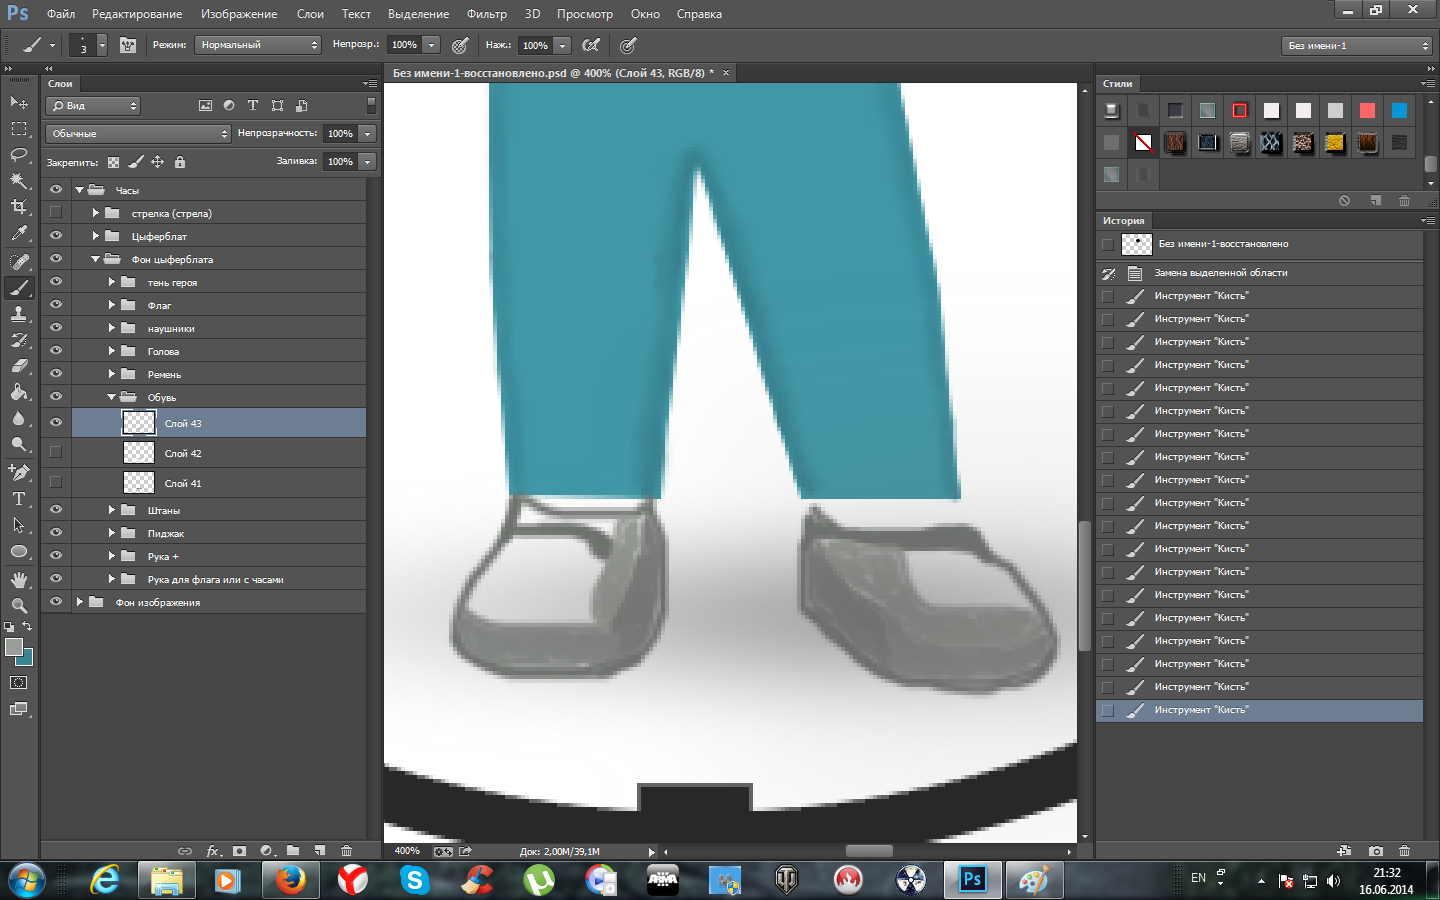Screen dimensions: 1440x900
Task: Open workspace dropdown Без имени-1
Action: click(1357, 45)
